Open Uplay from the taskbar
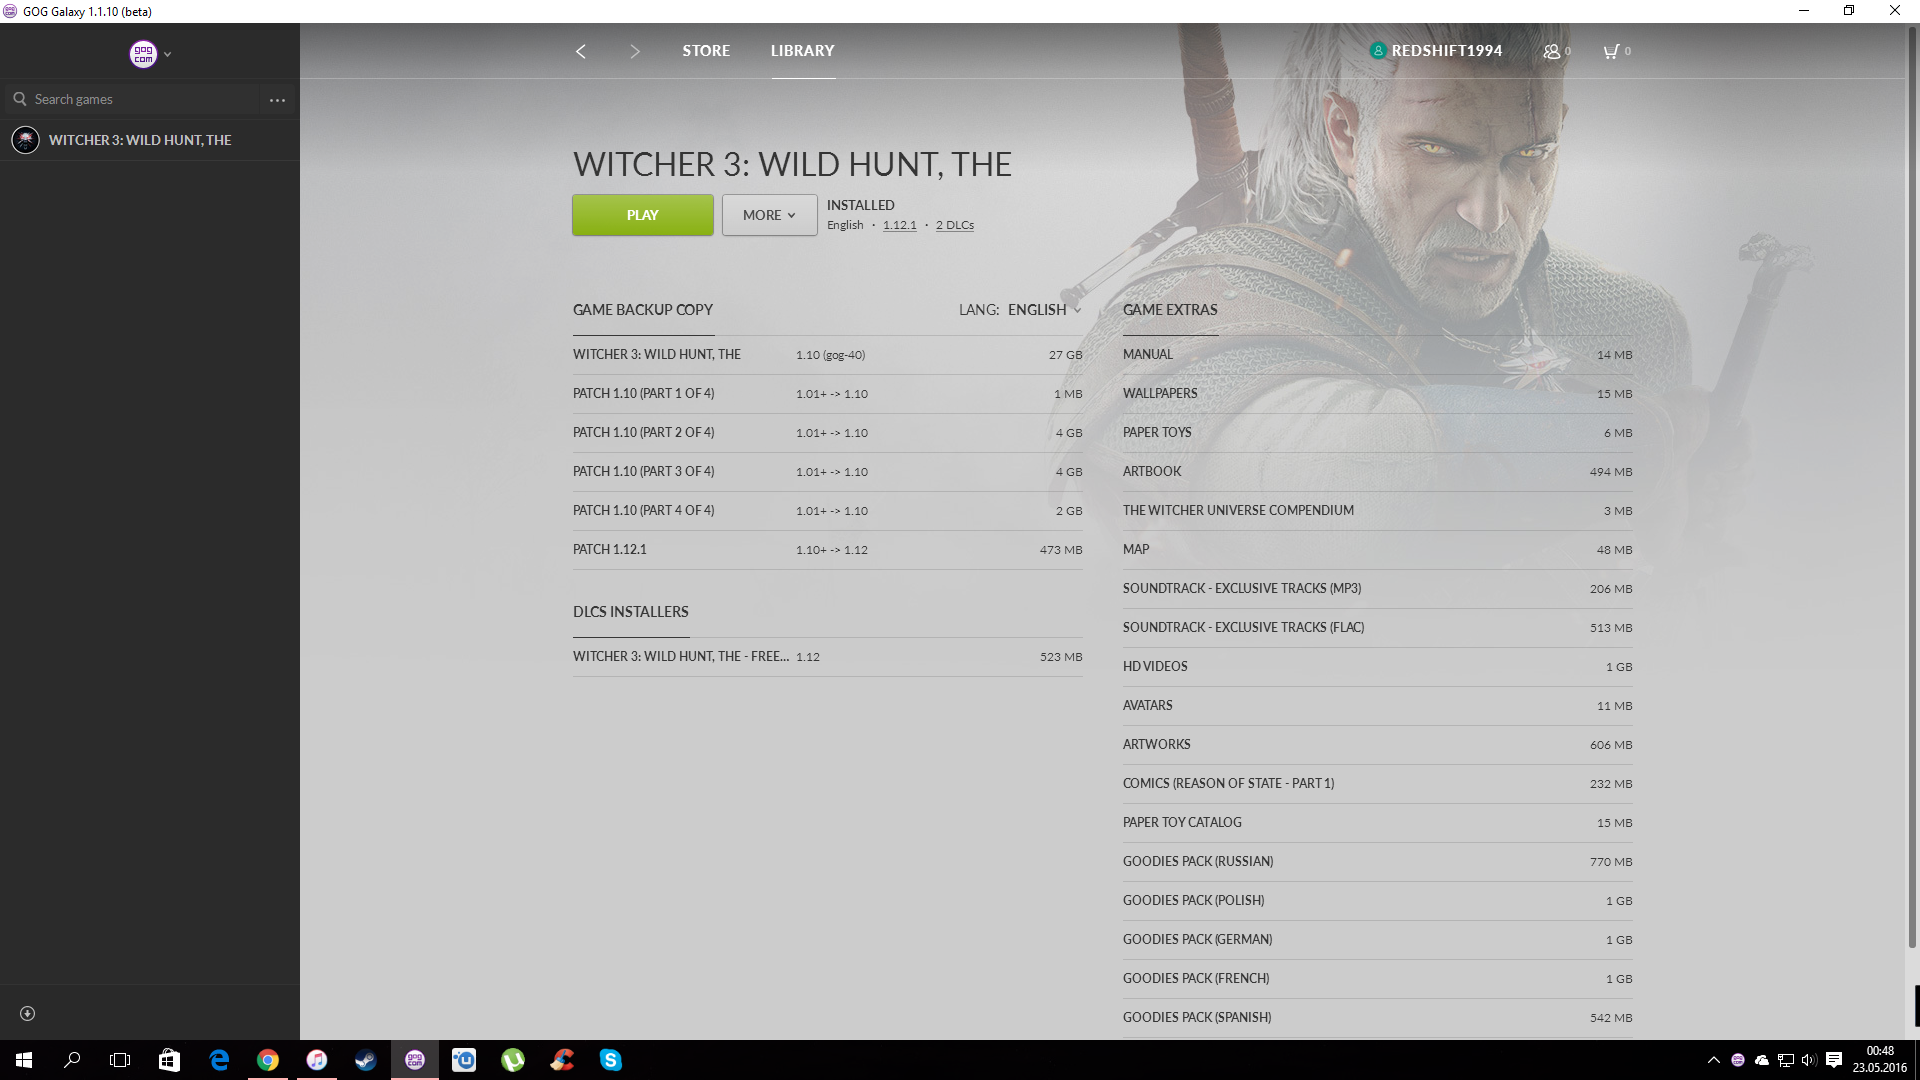1920x1080 pixels. pos(463,1060)
